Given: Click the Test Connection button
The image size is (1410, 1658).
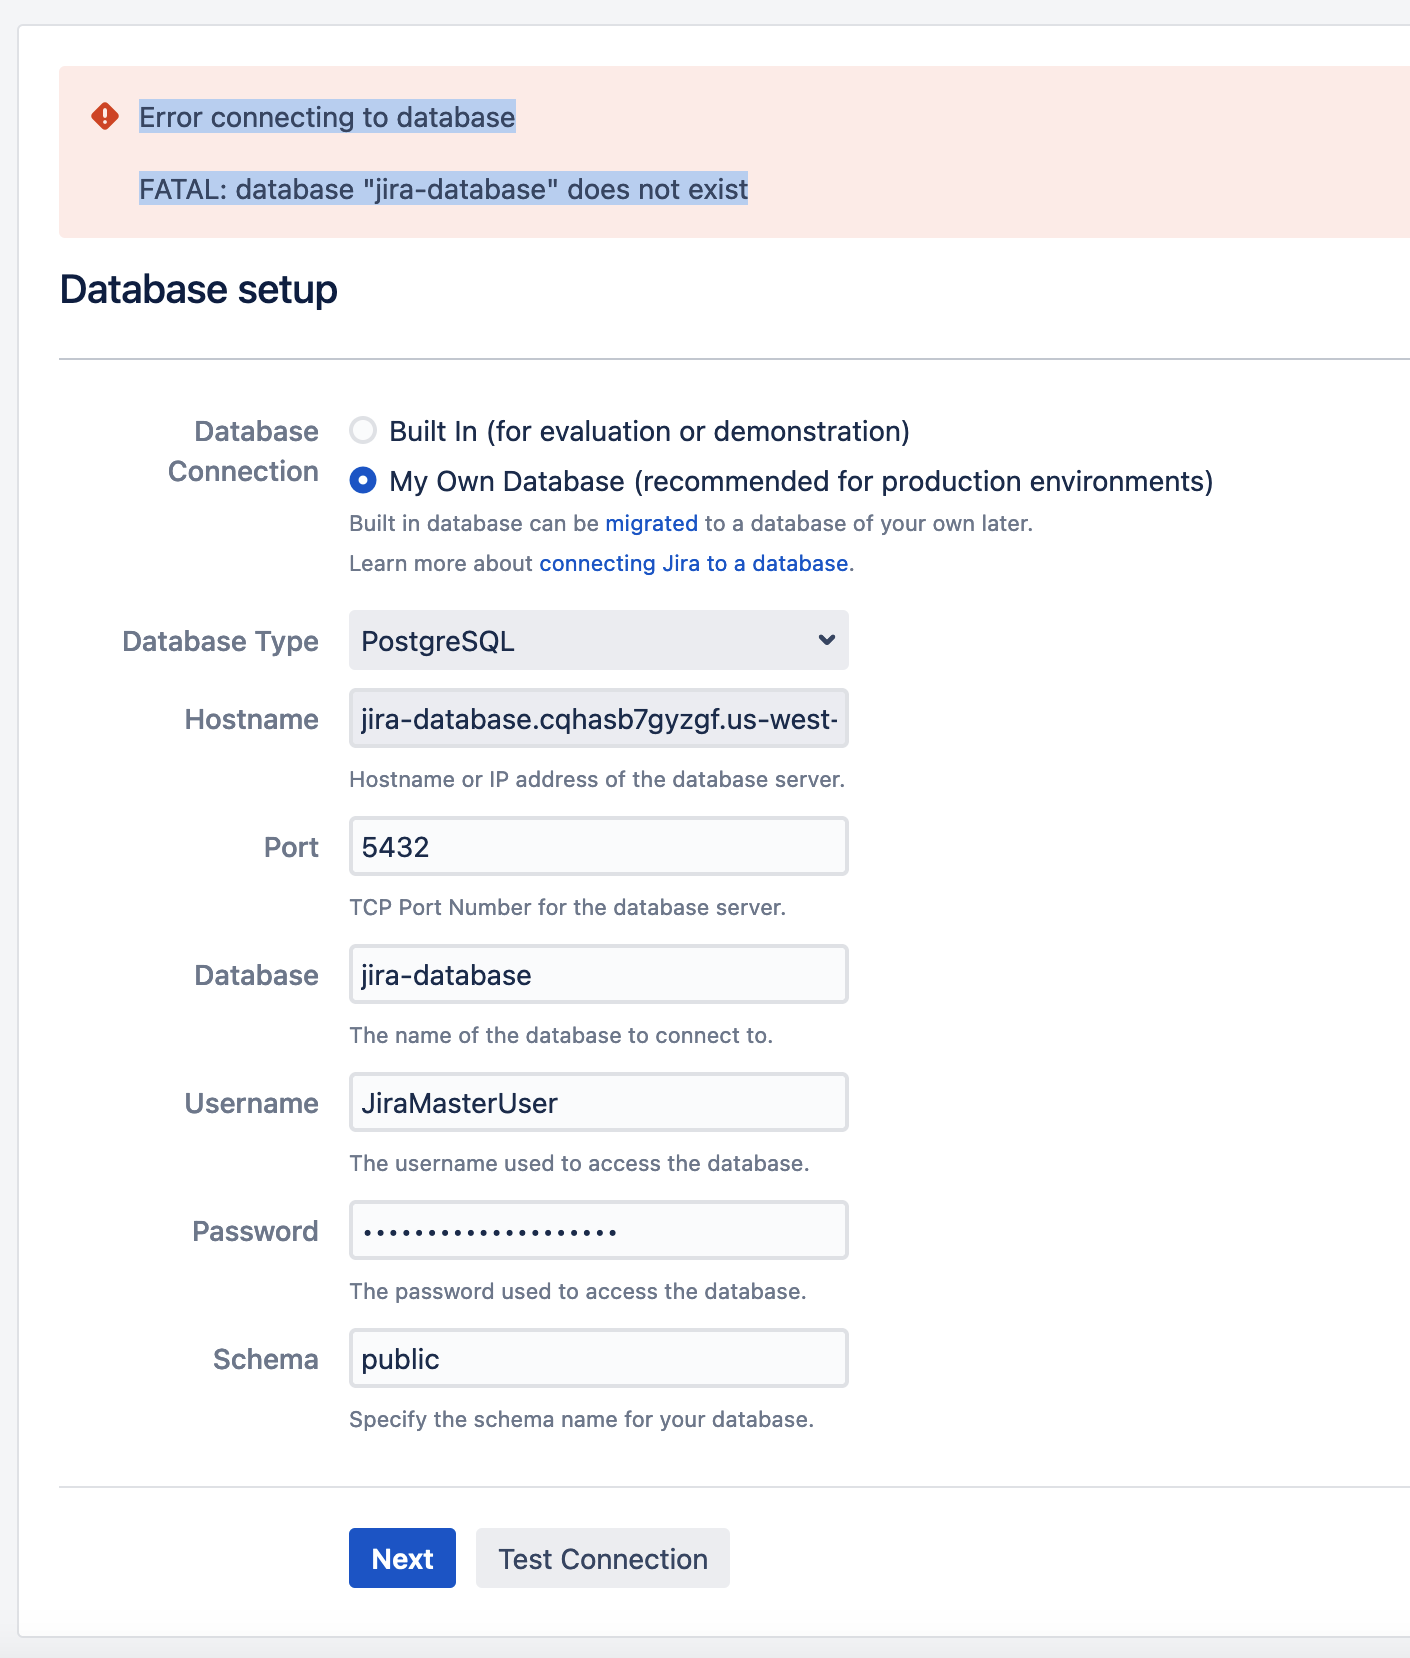Looking at the screenshot, I should [602, 1558].
